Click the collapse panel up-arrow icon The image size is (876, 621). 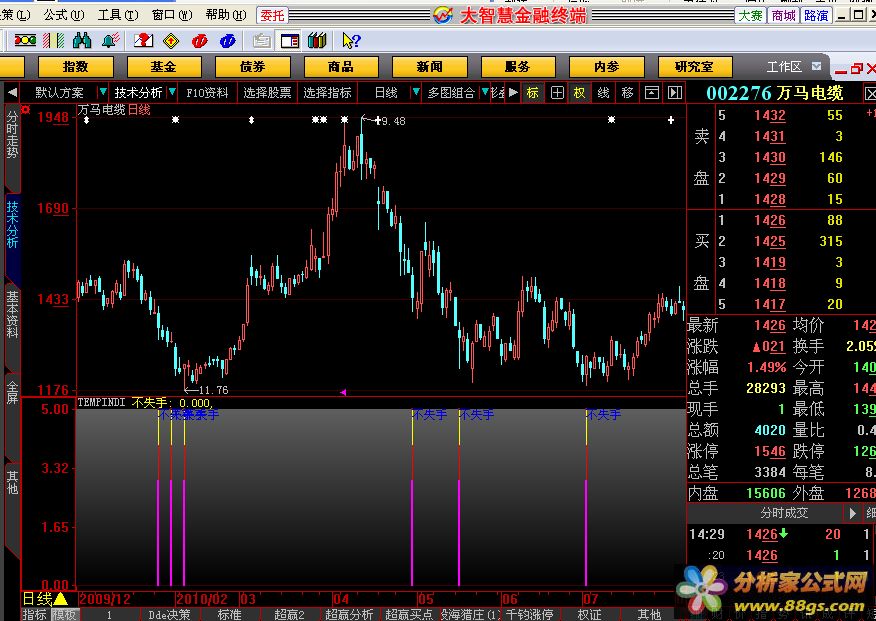coord(651,93)
